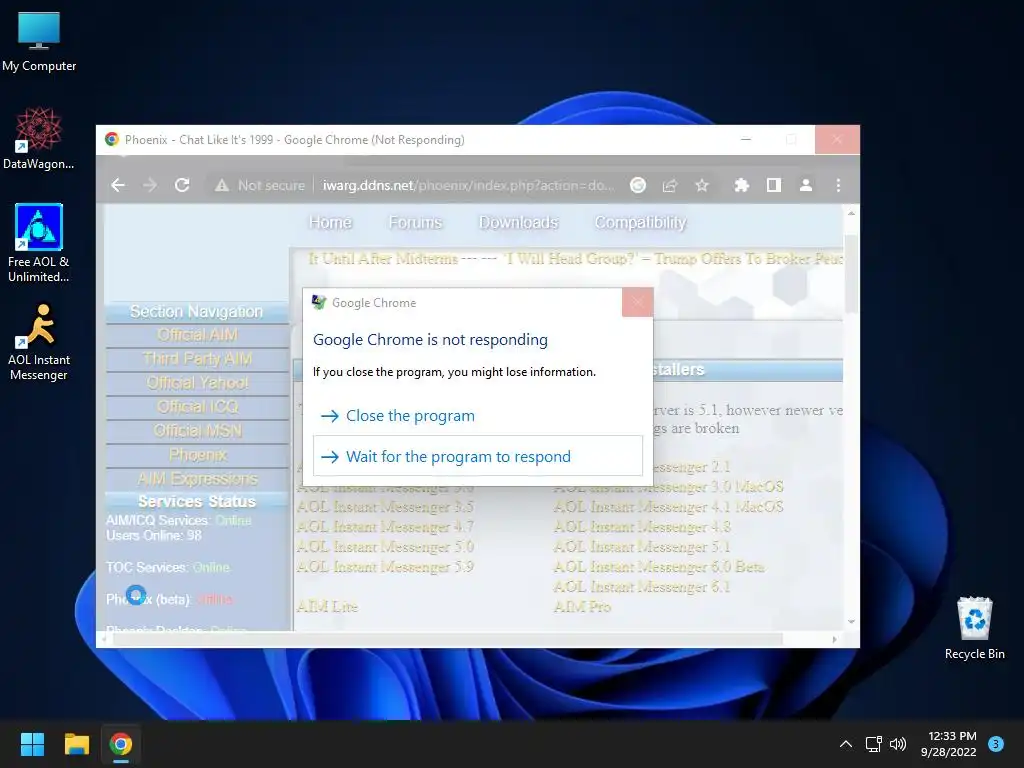This screenshot has width=1024, height=768.
Task: Toggle the Chrome side panel icon
Action: 774,185
